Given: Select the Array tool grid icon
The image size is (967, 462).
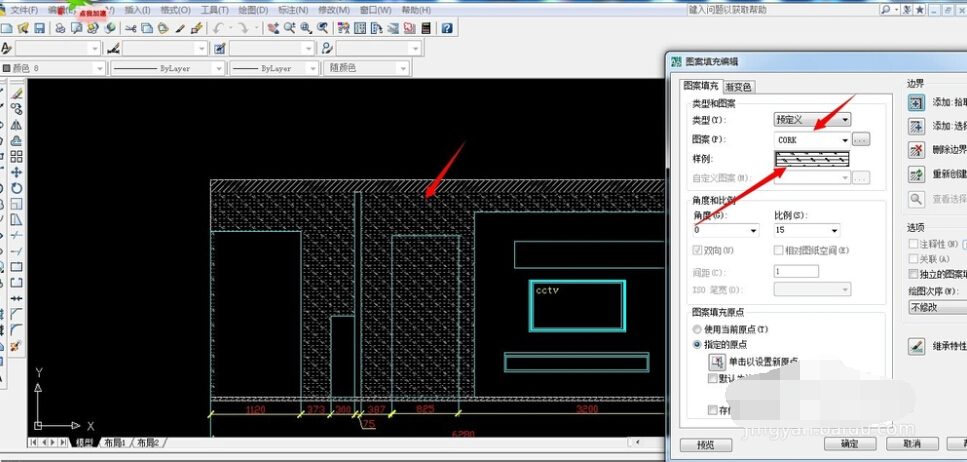Looking at the screenshot, I should pyautogui.click(x=17, y=157).
